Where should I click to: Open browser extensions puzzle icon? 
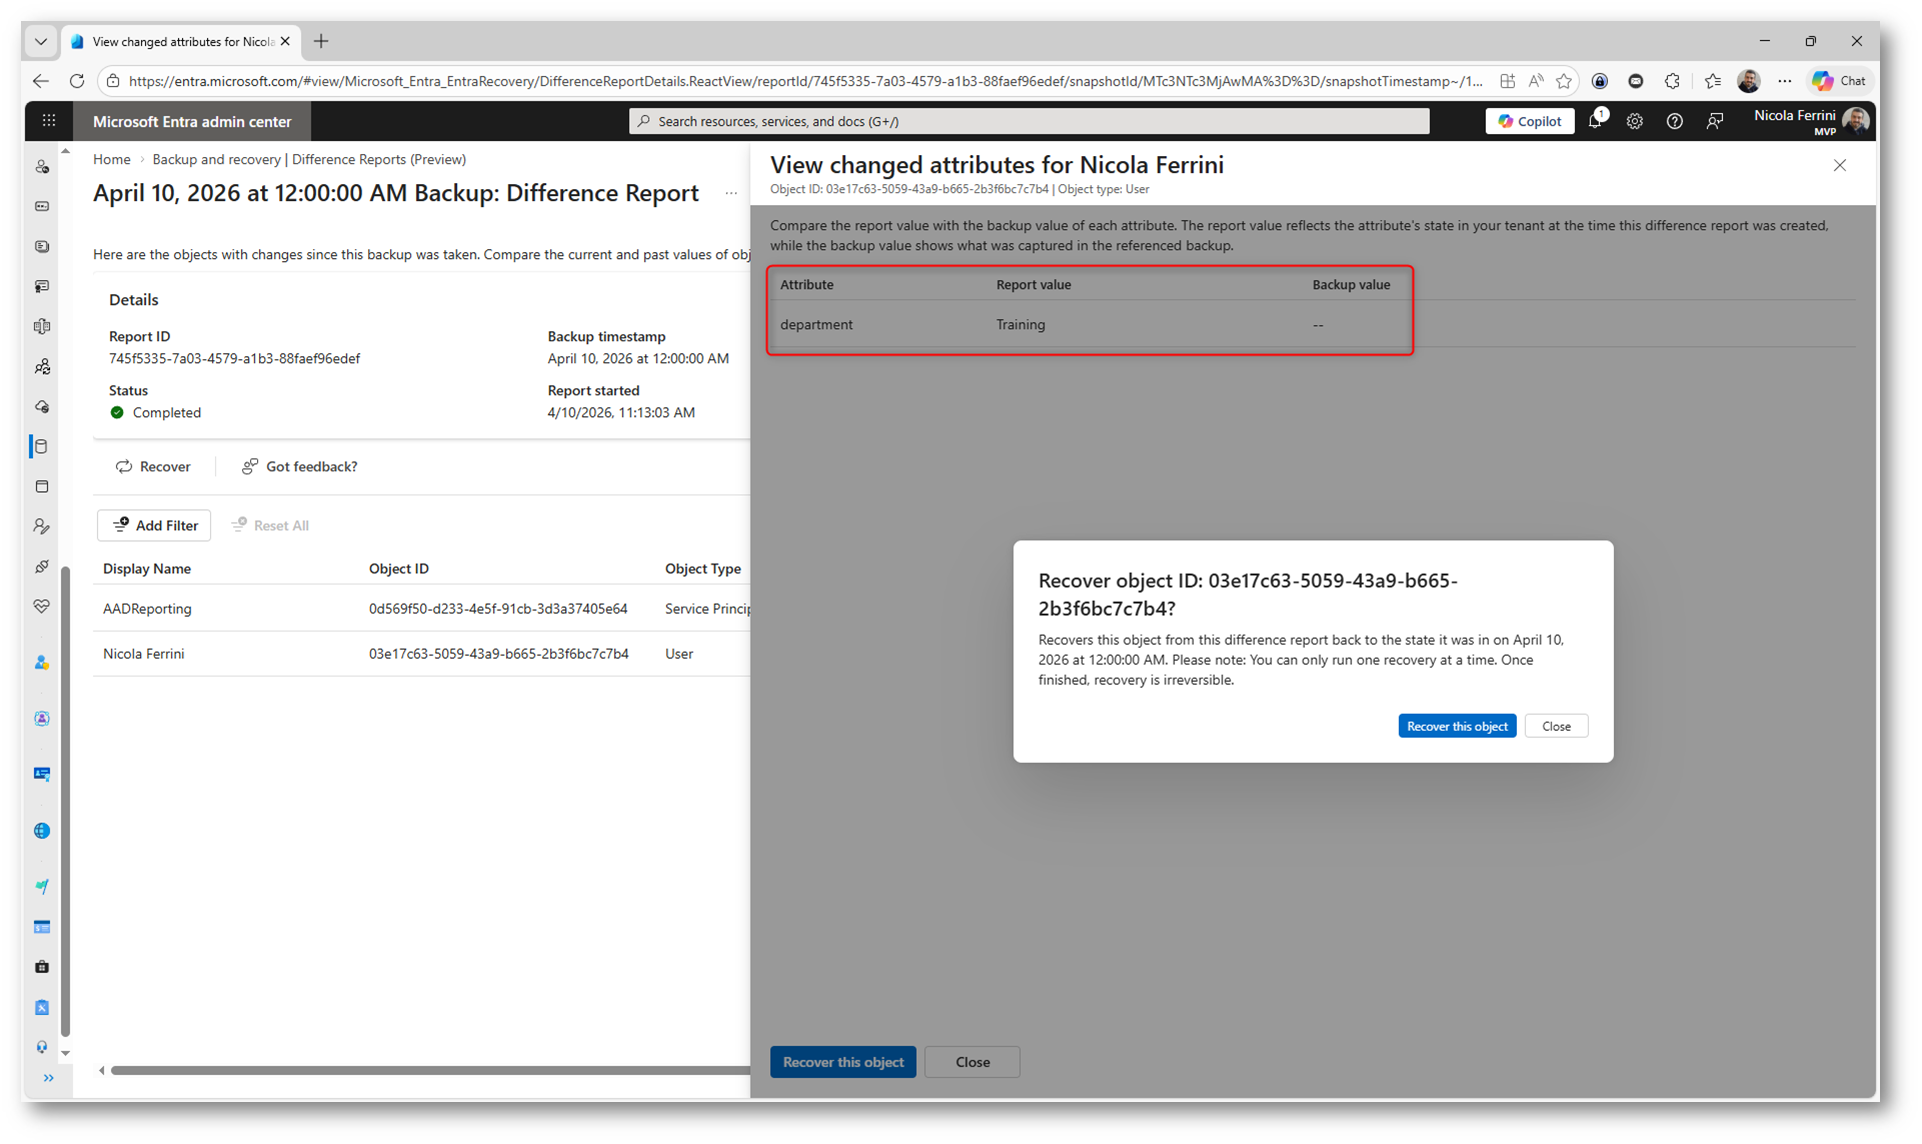(x=1672, y=81)
